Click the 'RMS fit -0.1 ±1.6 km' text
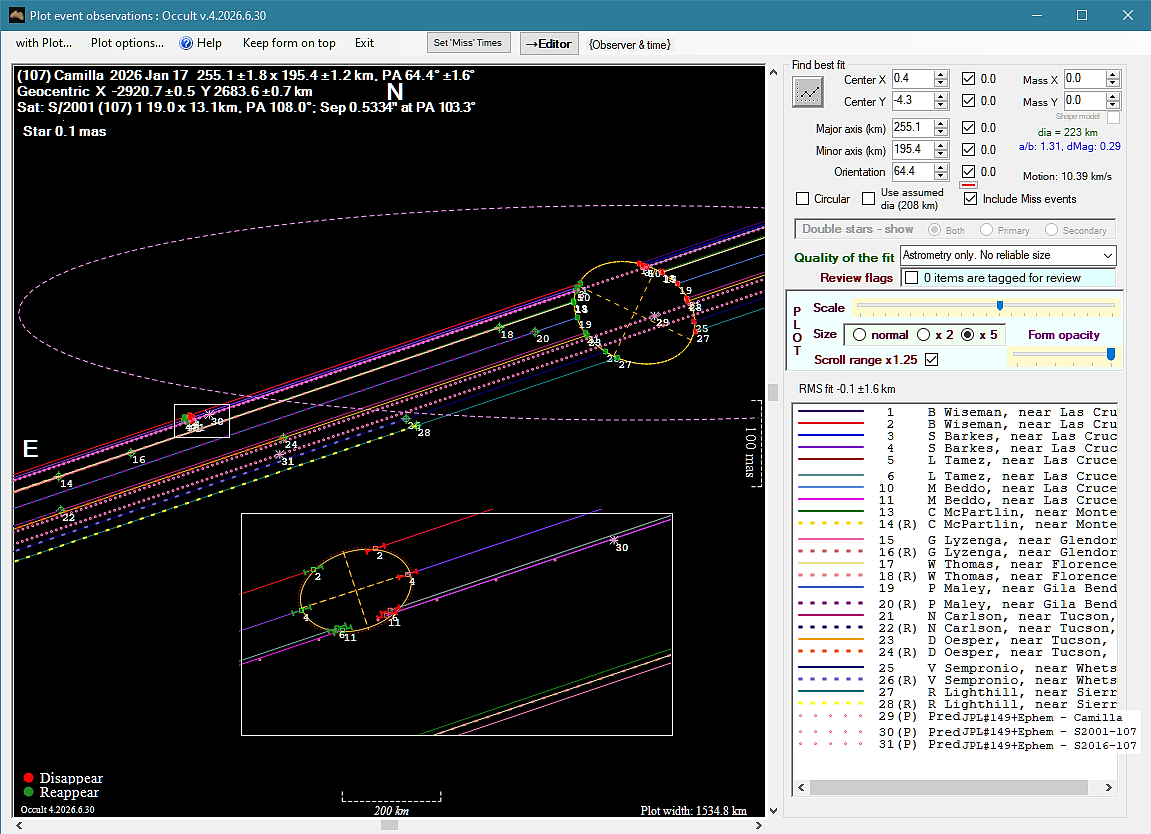Viewport: 1151px width, 834px height. point(847,389)
